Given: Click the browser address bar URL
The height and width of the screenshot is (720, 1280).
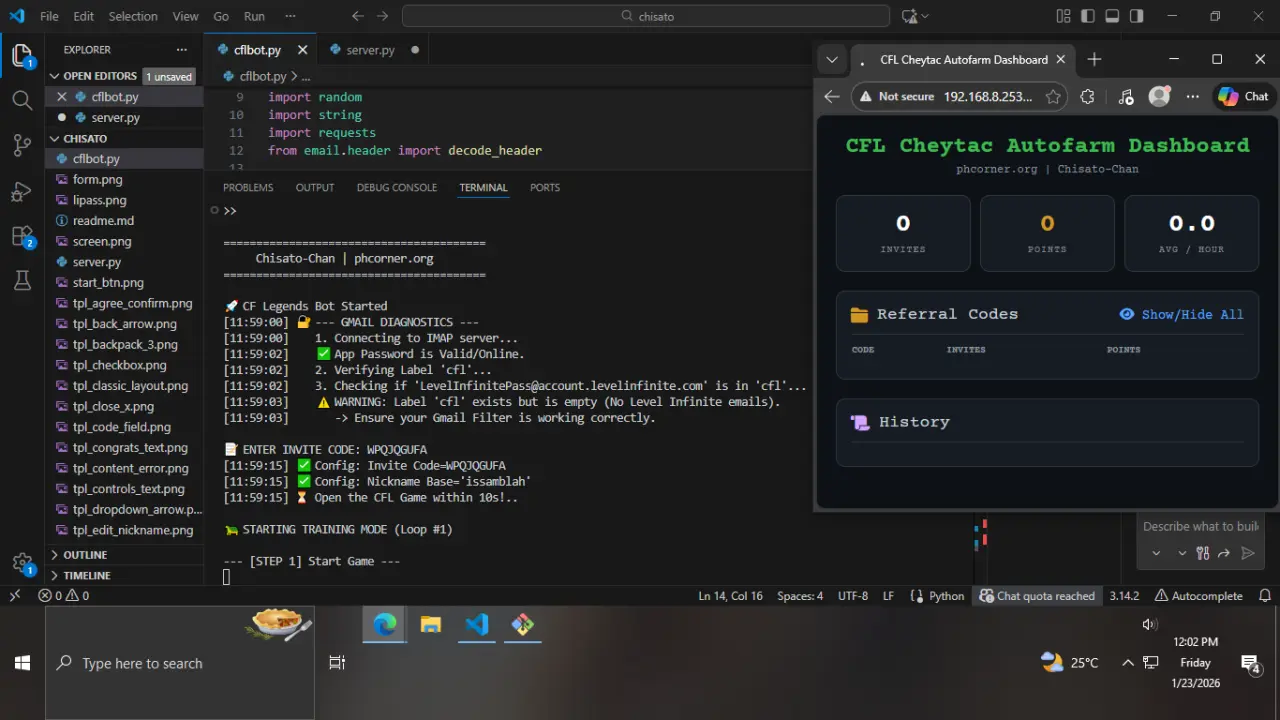Looking at the screenshot, I should [988, 97].
